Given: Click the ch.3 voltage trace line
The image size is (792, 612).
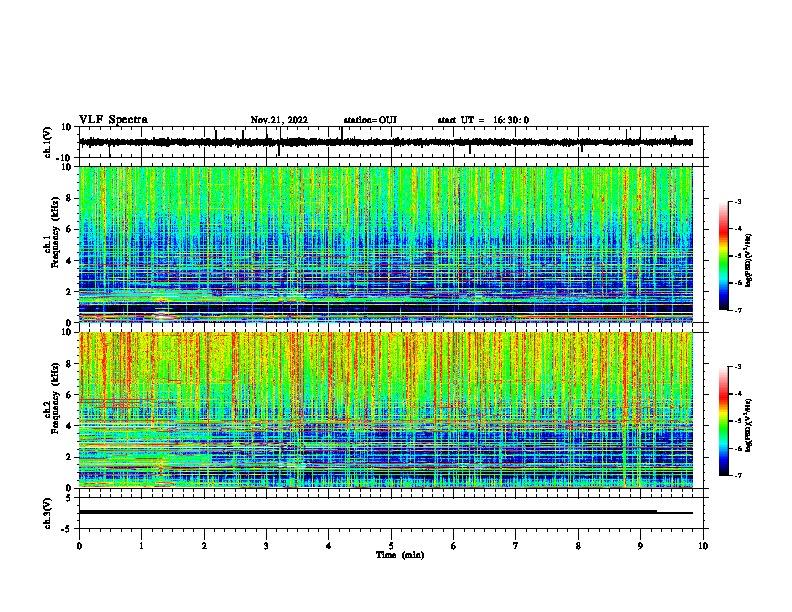Looking at the screenshot, I should [x=386, y=512].
